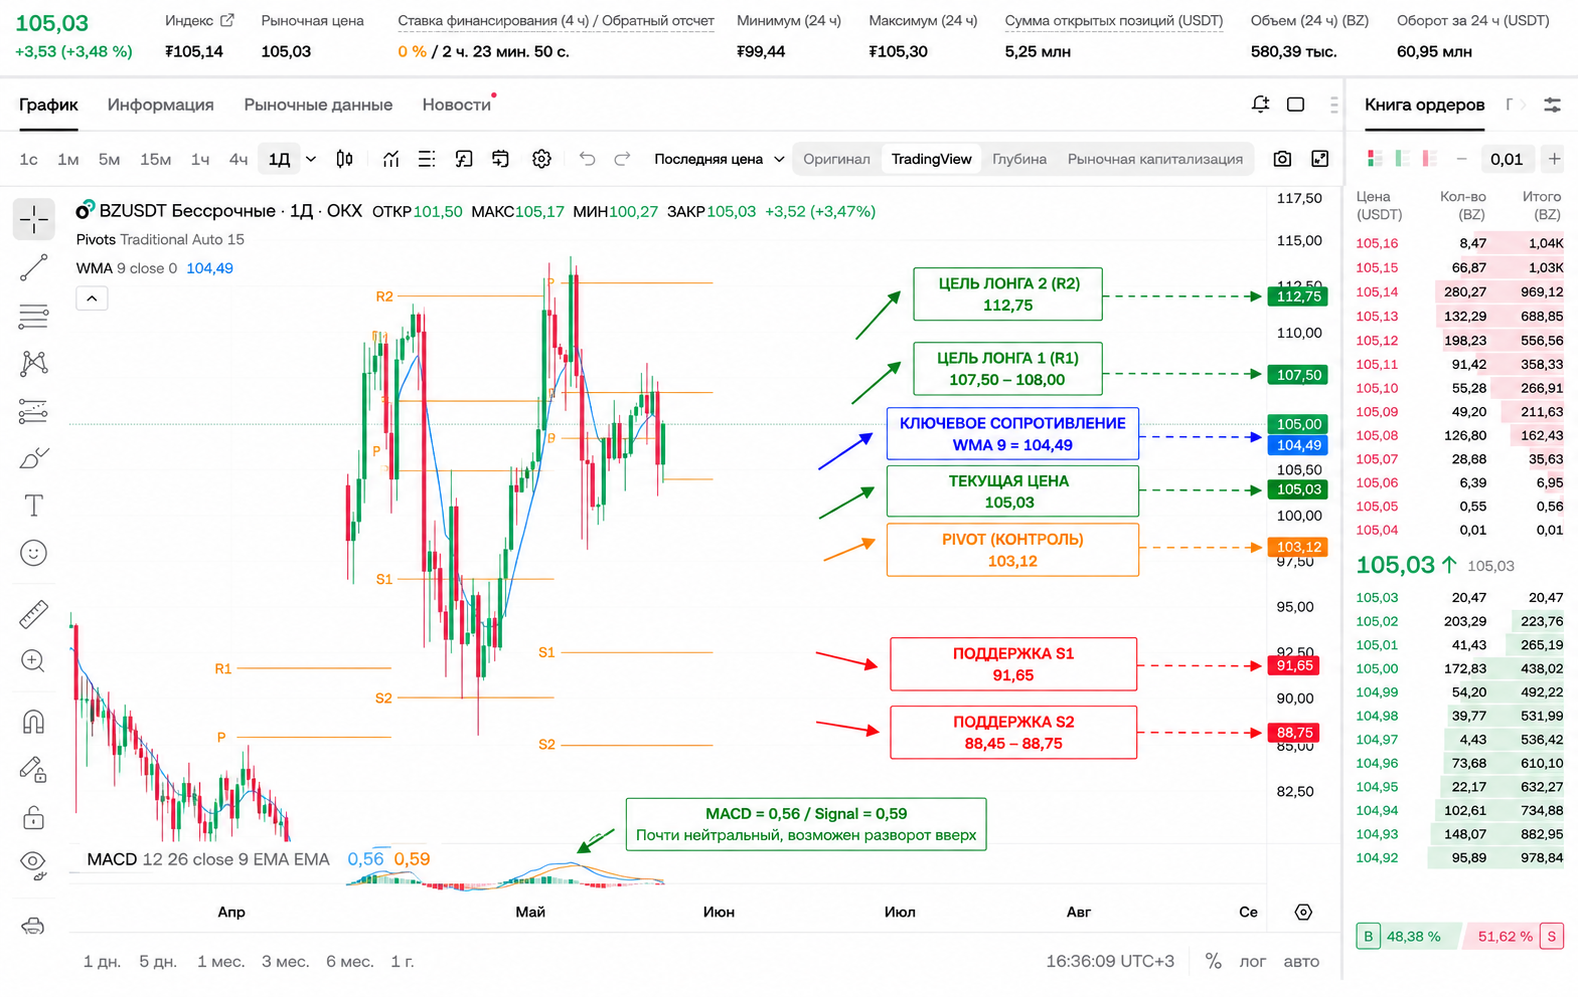Image resolution: width=1578 pixels, height=997 pixels.
Task: Open timezone 16:36:09 UTC+3 selector
Action: (1110, 961)
